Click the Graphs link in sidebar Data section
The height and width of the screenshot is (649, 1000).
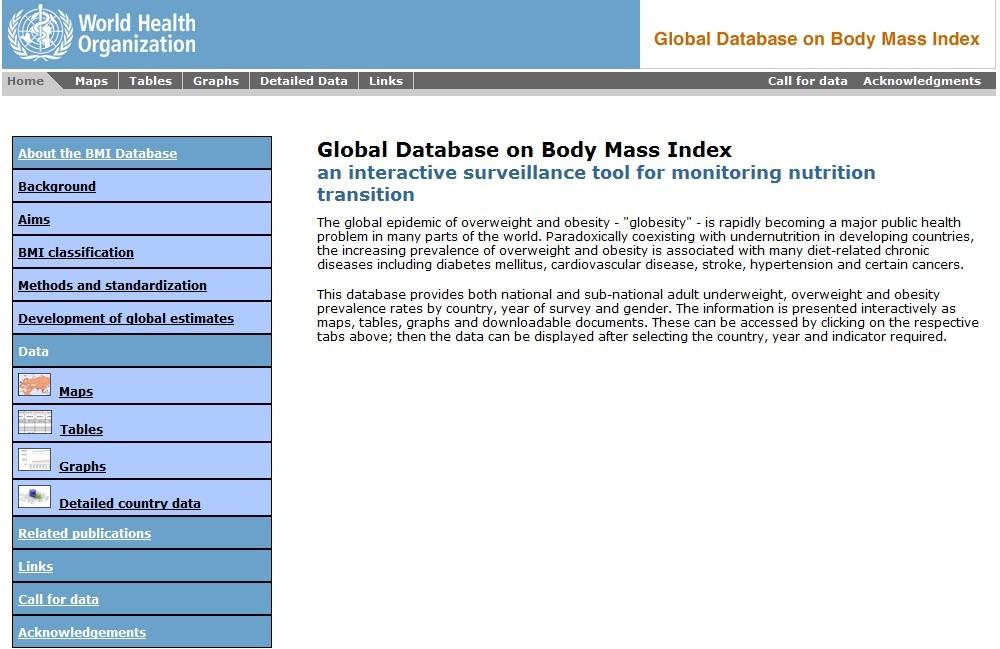(82, 467)
